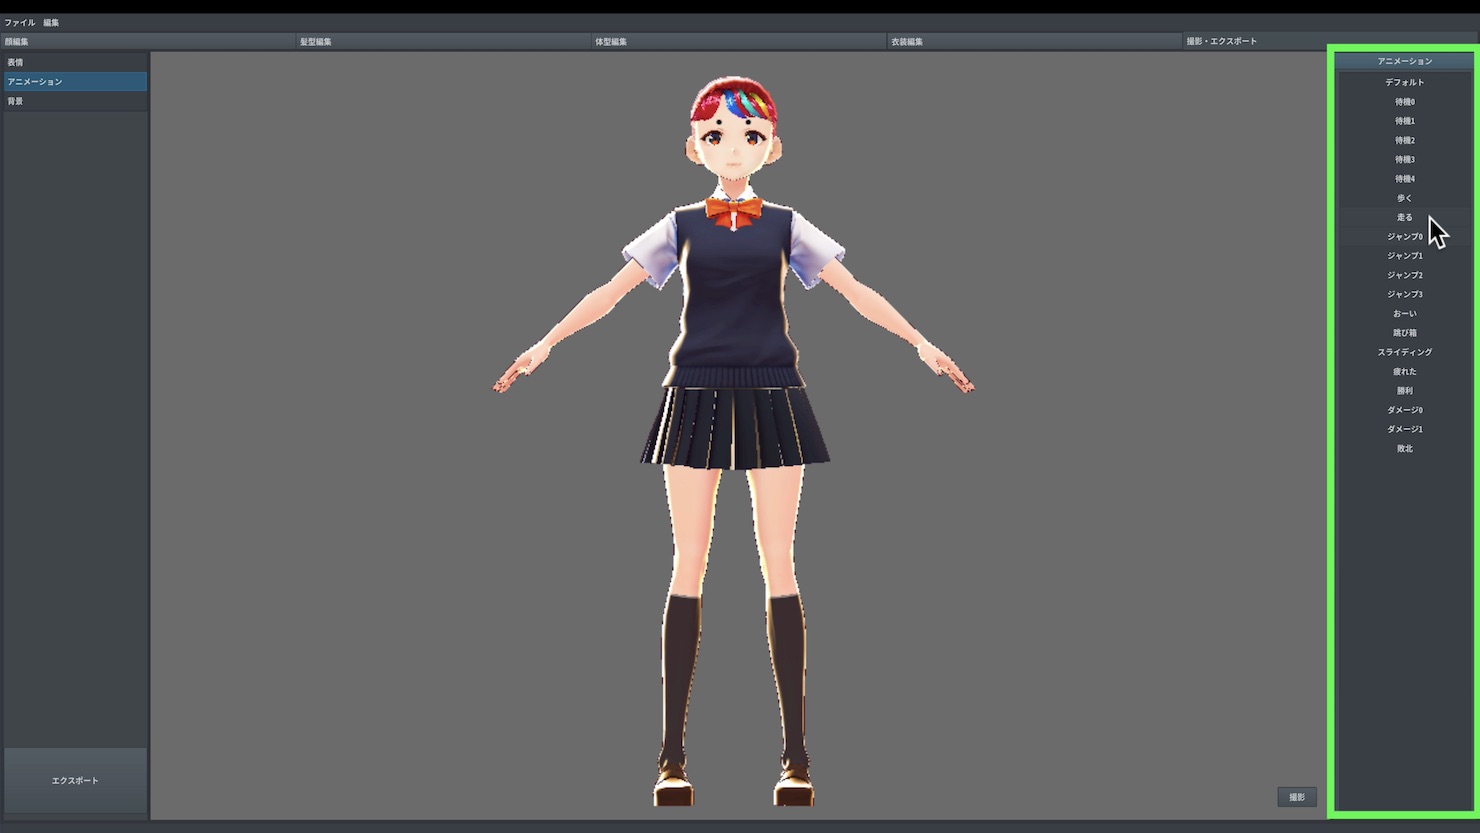1480x833 pixels.
Task: Select 背景 in the left sidebar
Action: click(x=75, y=101)
